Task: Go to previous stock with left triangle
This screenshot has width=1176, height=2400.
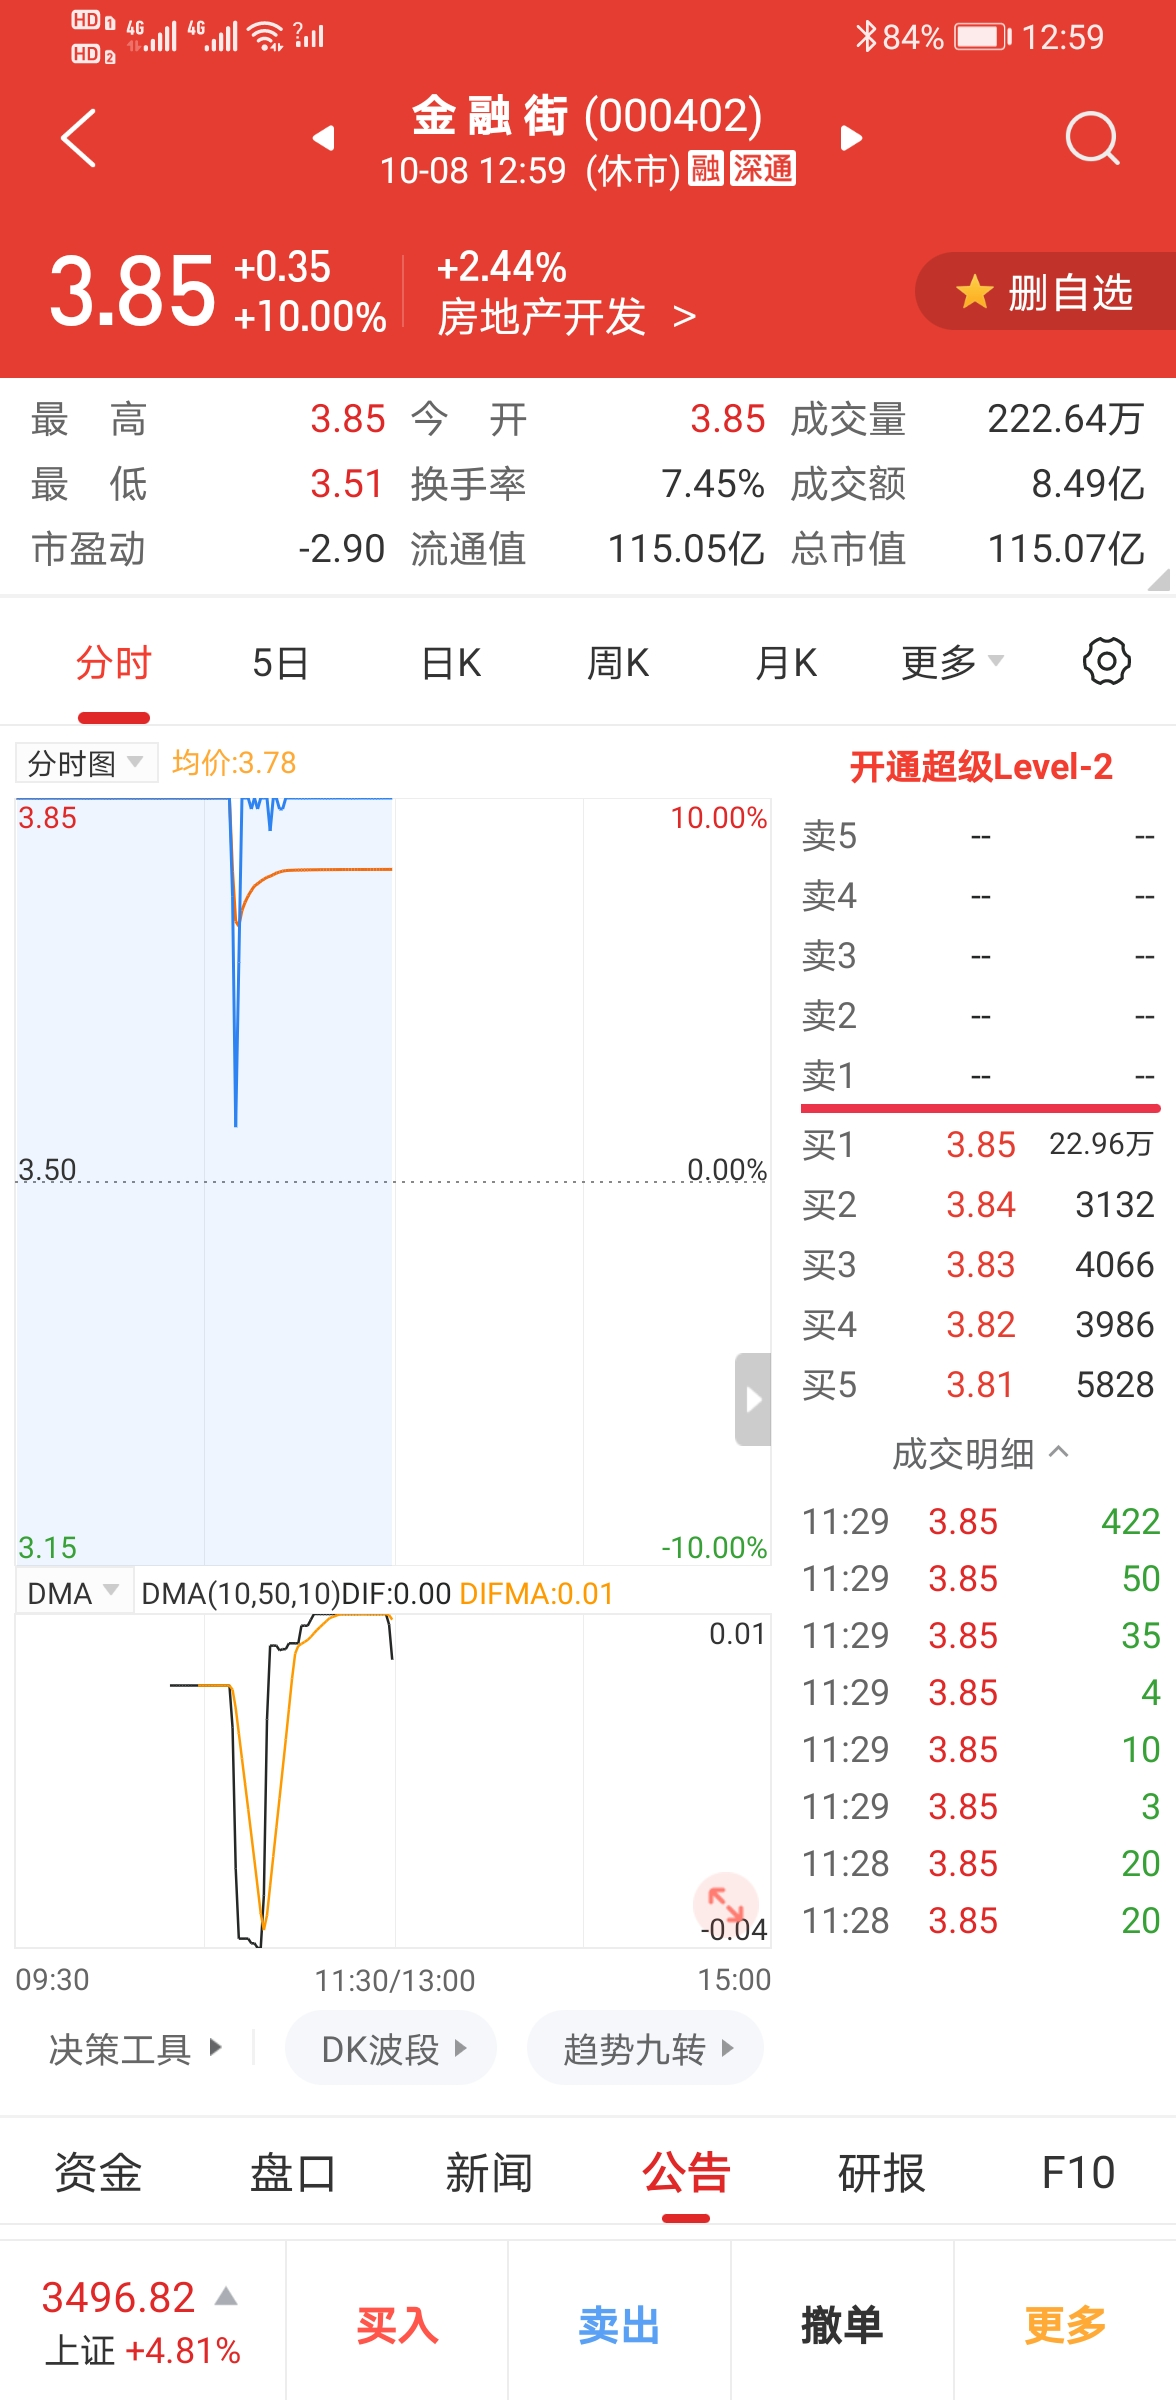Action: pos(323,138)
